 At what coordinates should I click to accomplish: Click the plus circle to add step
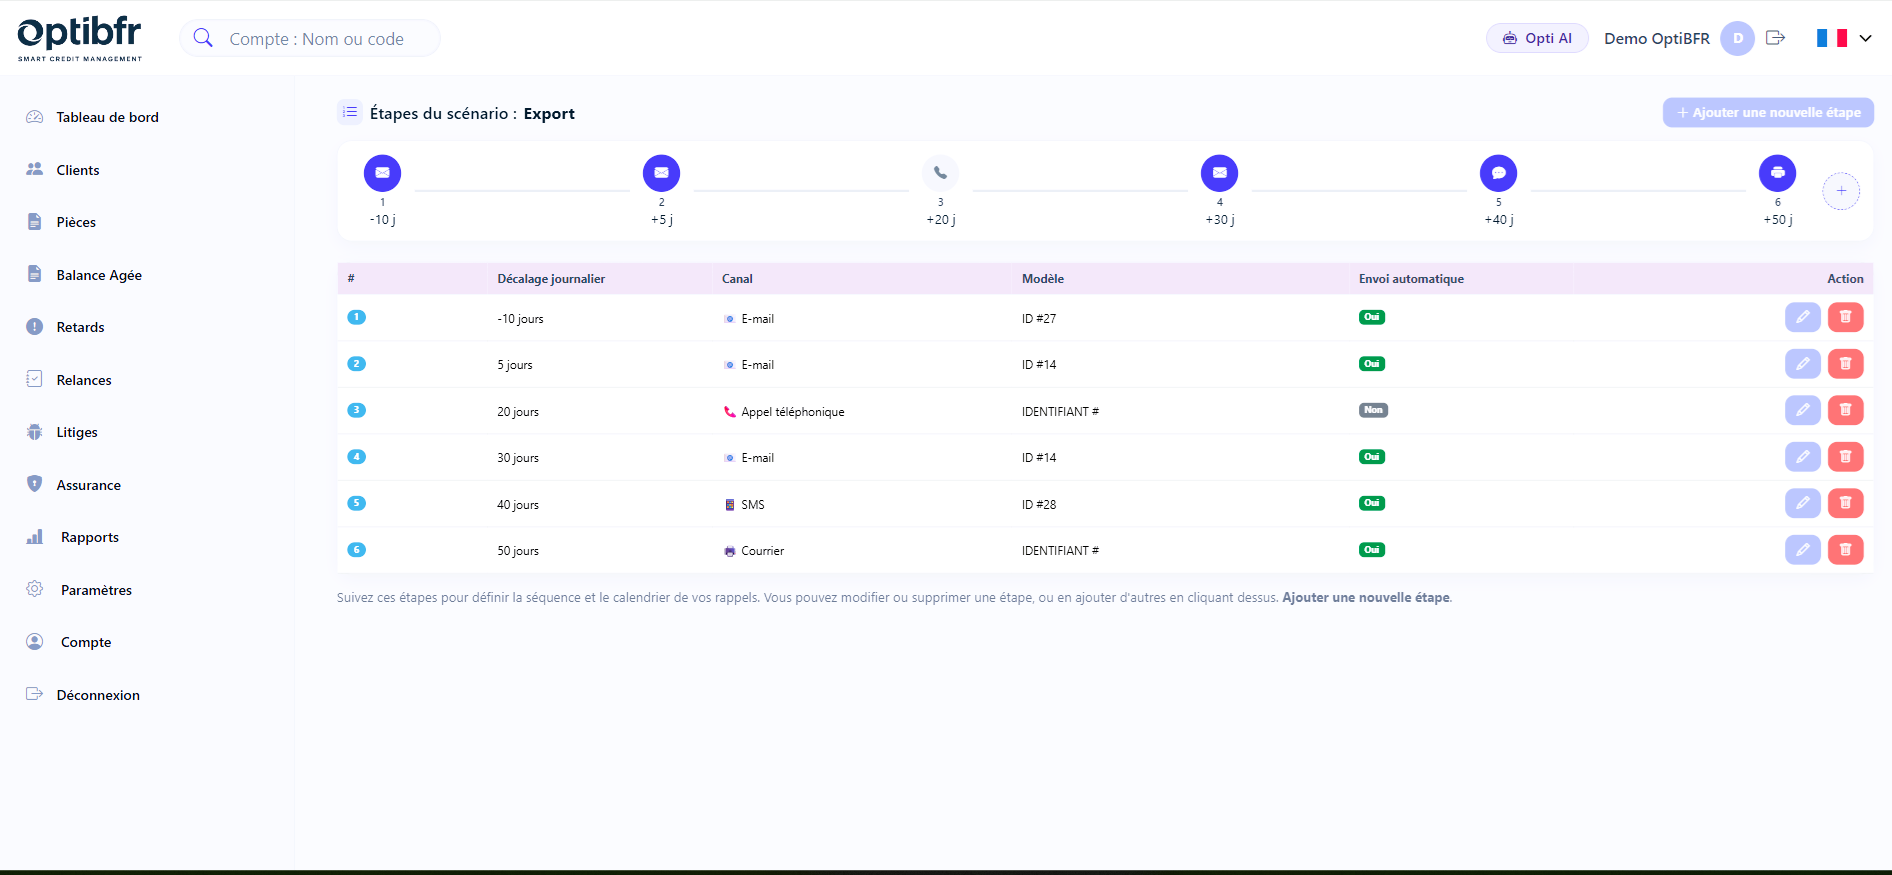click(x=1840, y=191)
